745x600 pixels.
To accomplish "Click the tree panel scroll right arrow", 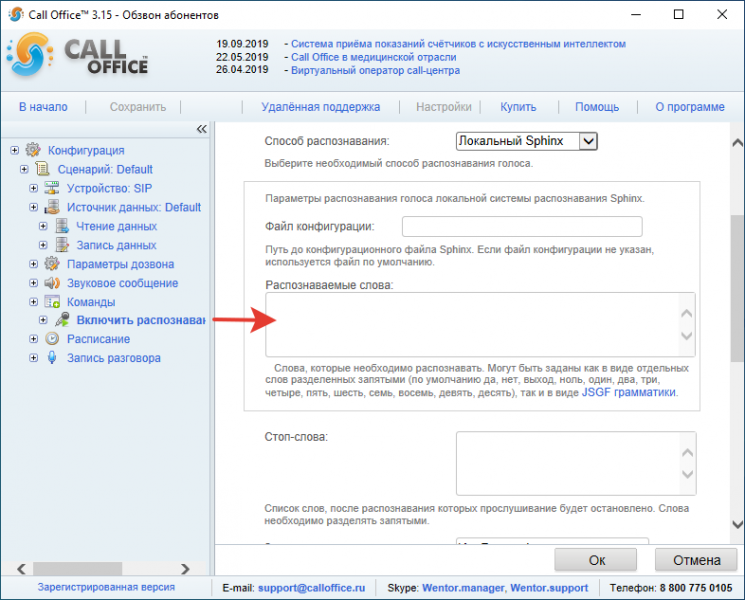I will pos(185,568).
